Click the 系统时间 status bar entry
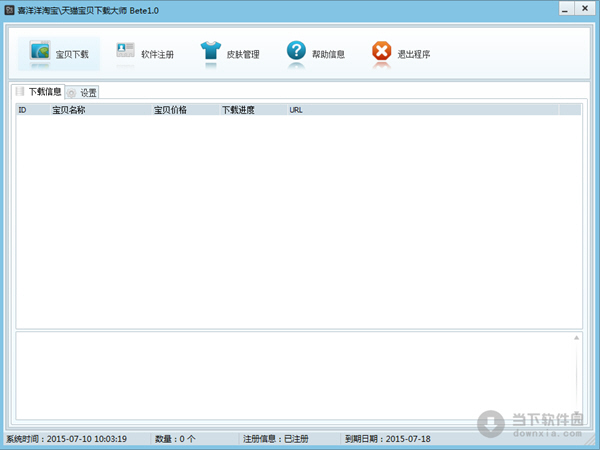600x450 pixels. click(67, 439)
